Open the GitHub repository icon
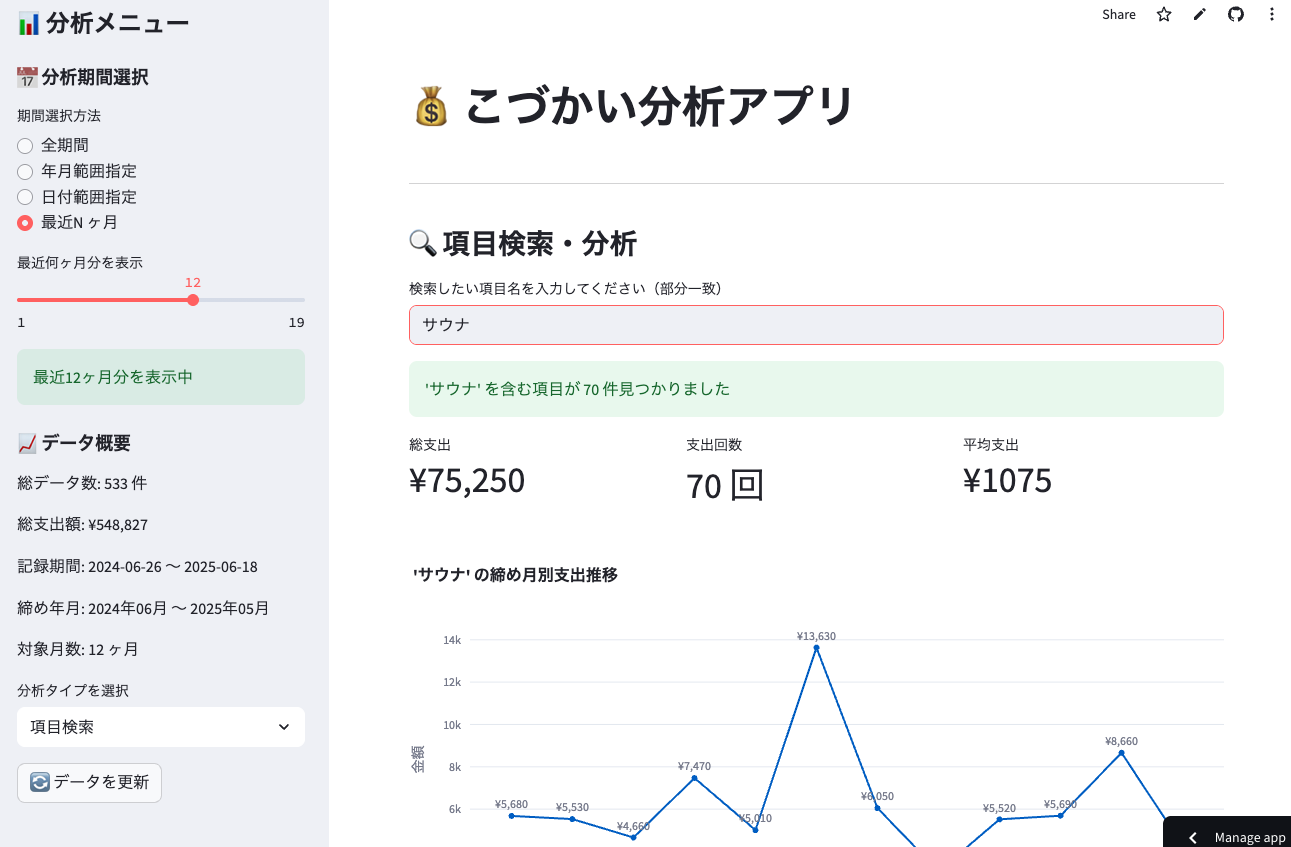Viewport: 1291px width, 847px height. (x=1236, y=14)
